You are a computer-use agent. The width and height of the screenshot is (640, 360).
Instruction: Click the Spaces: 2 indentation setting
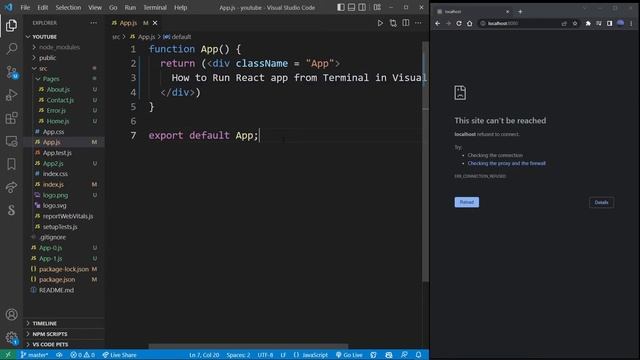click(238, 355)
